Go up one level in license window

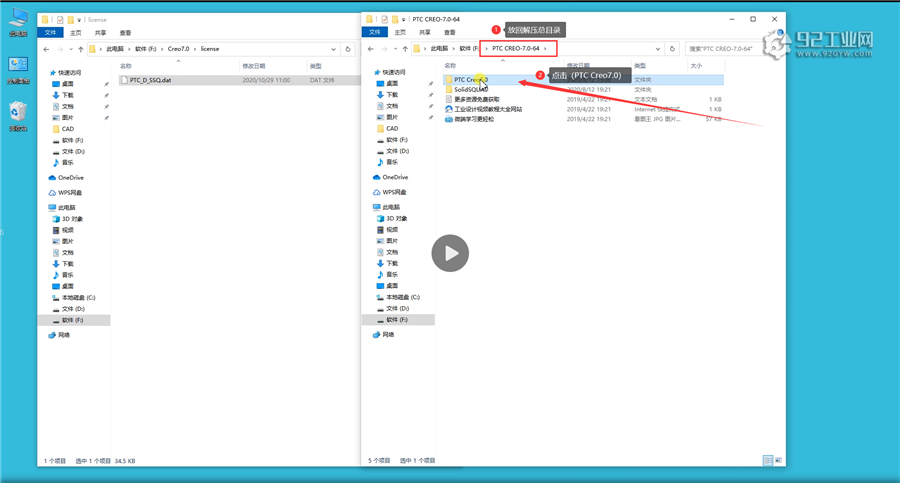tap(80, 49)
